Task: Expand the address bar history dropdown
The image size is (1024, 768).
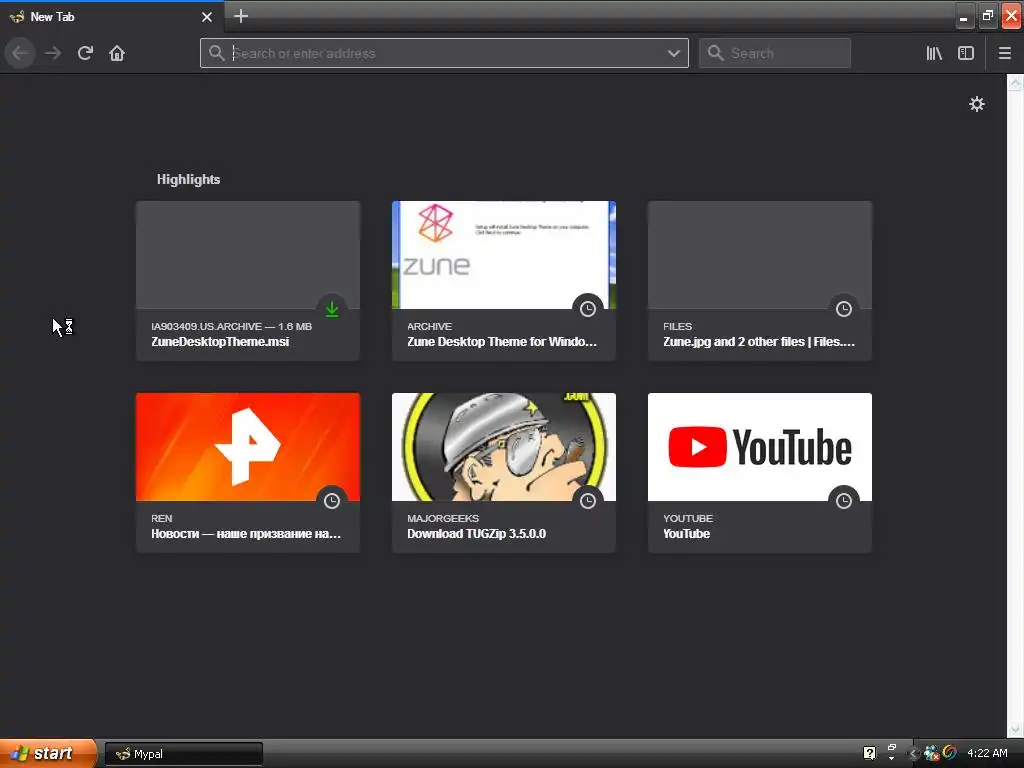Action: (x=673, y=54)
